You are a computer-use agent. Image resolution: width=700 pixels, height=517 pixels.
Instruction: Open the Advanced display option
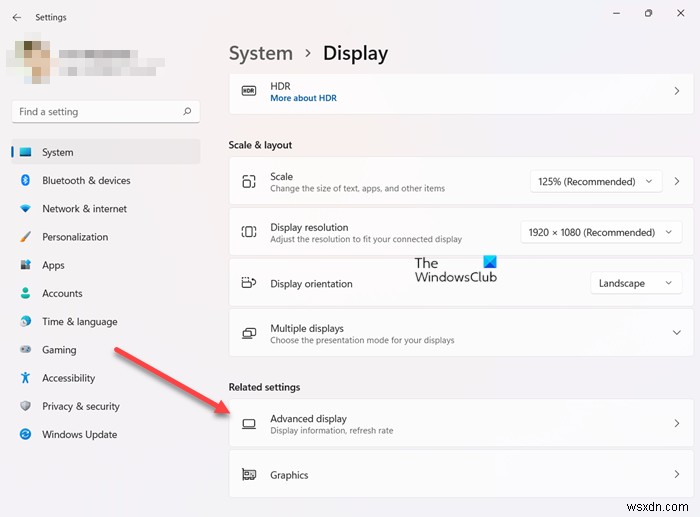tap(461, 423)
